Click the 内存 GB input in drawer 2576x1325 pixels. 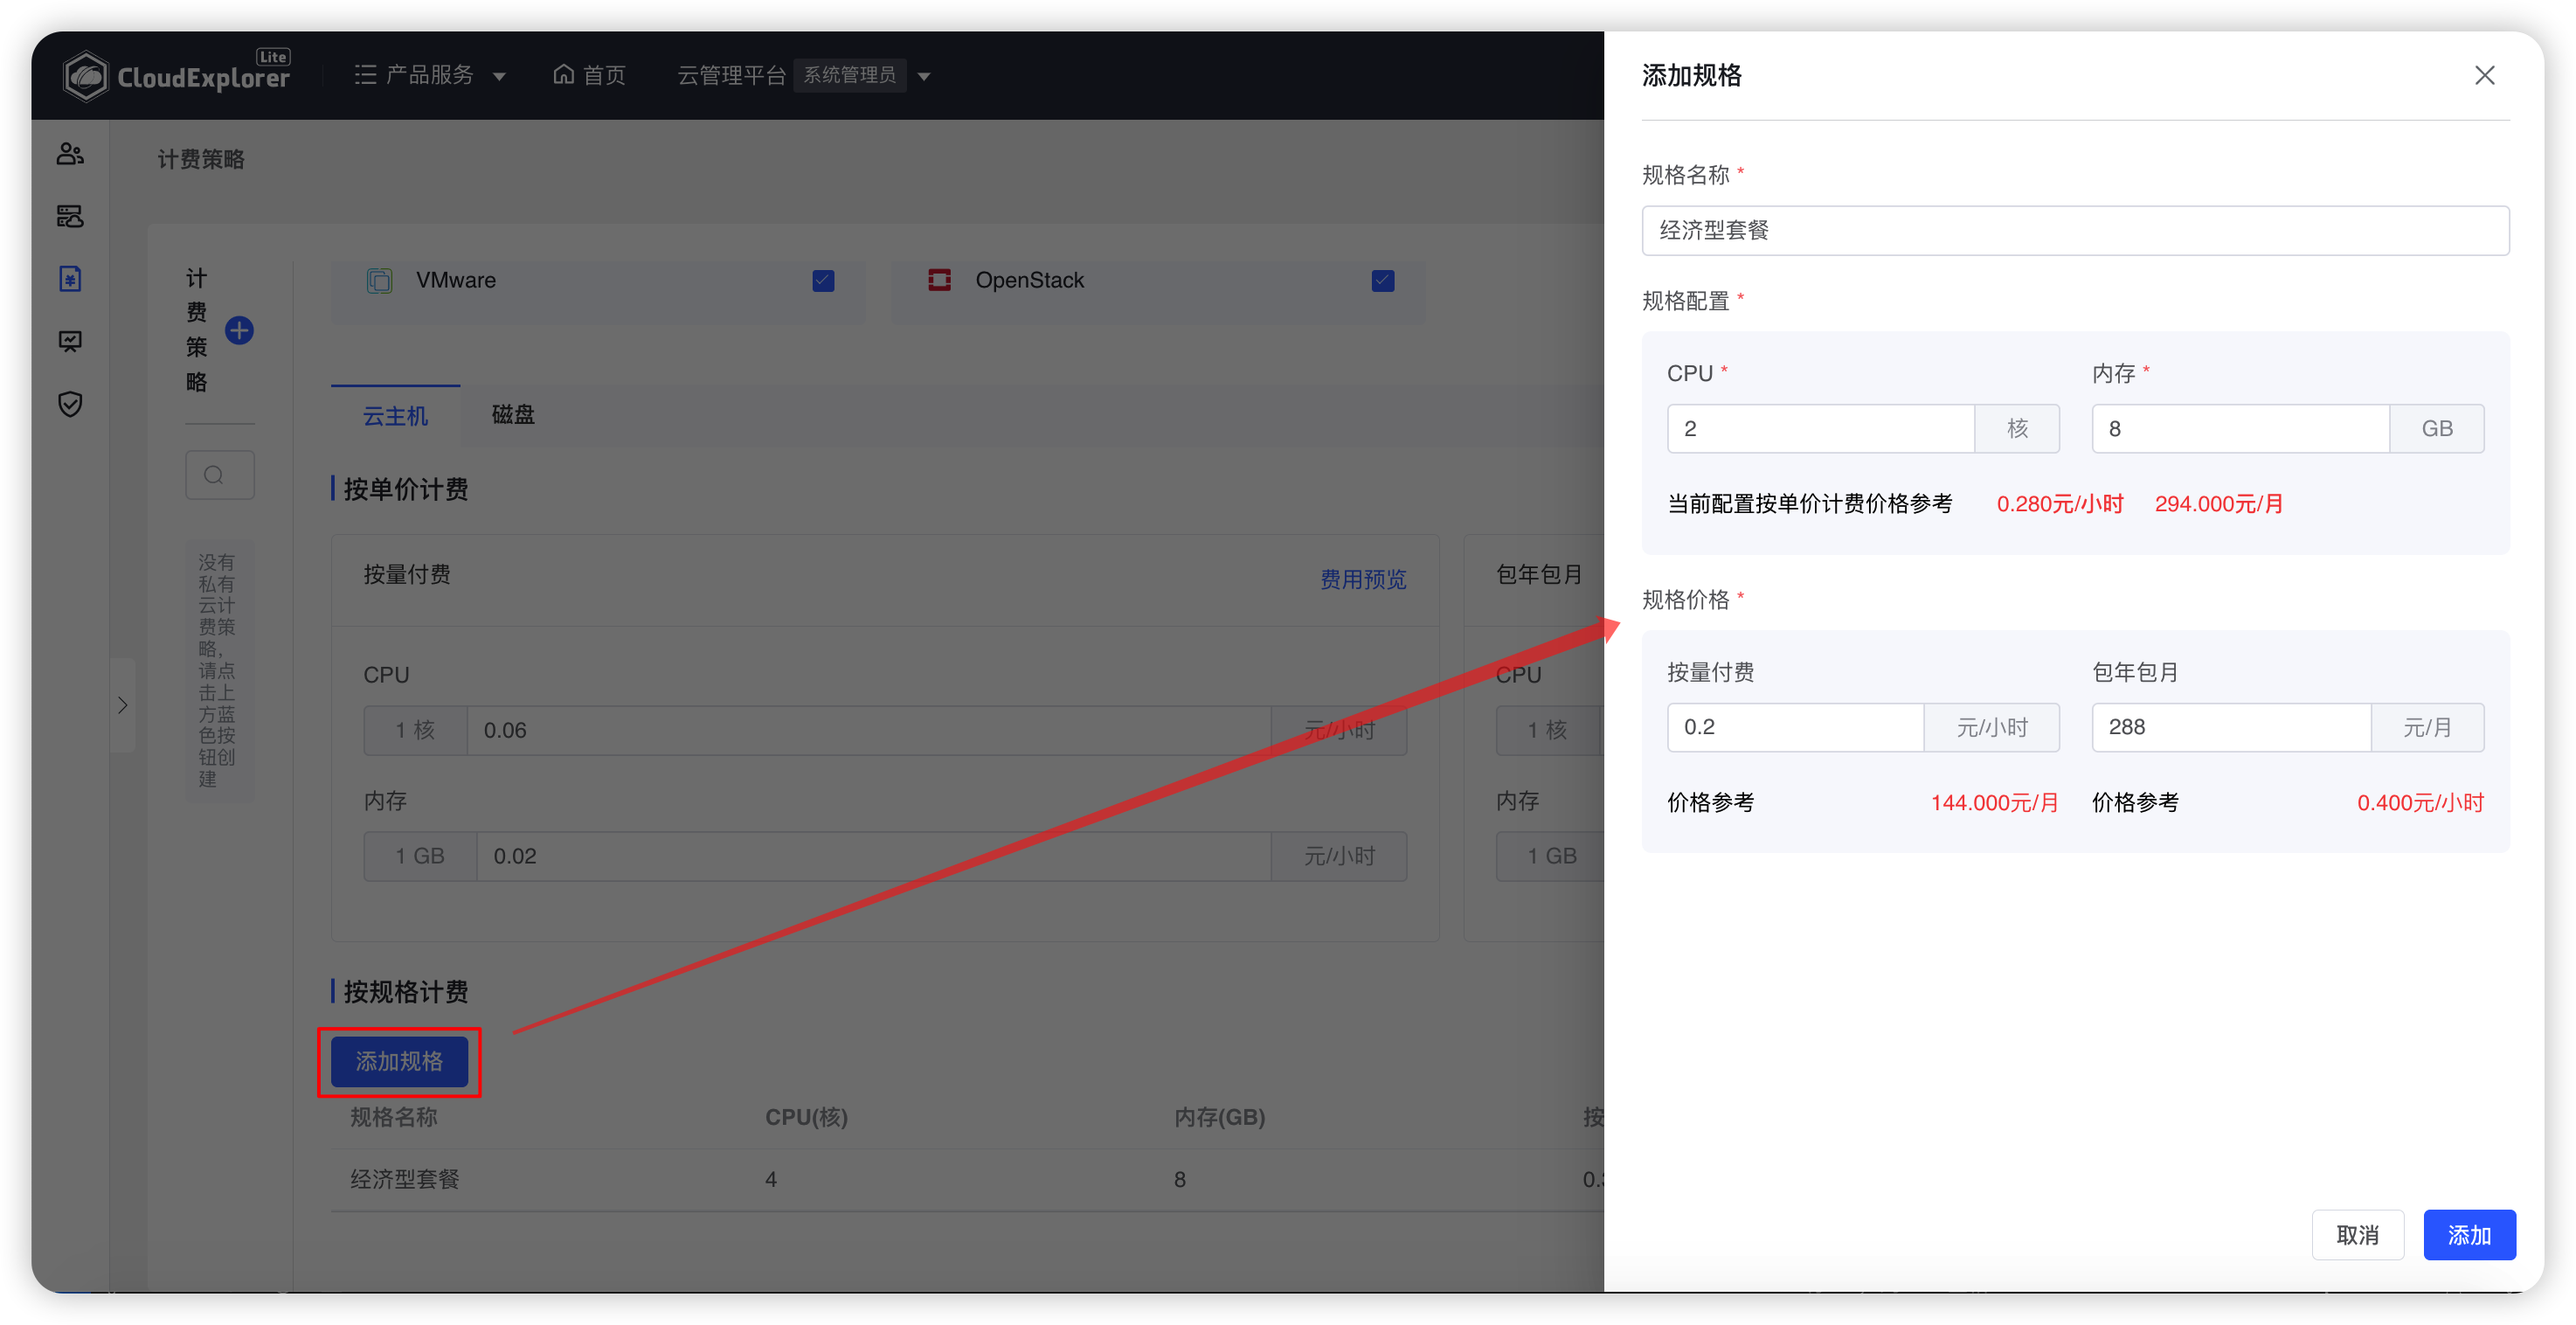[2240, 428]
